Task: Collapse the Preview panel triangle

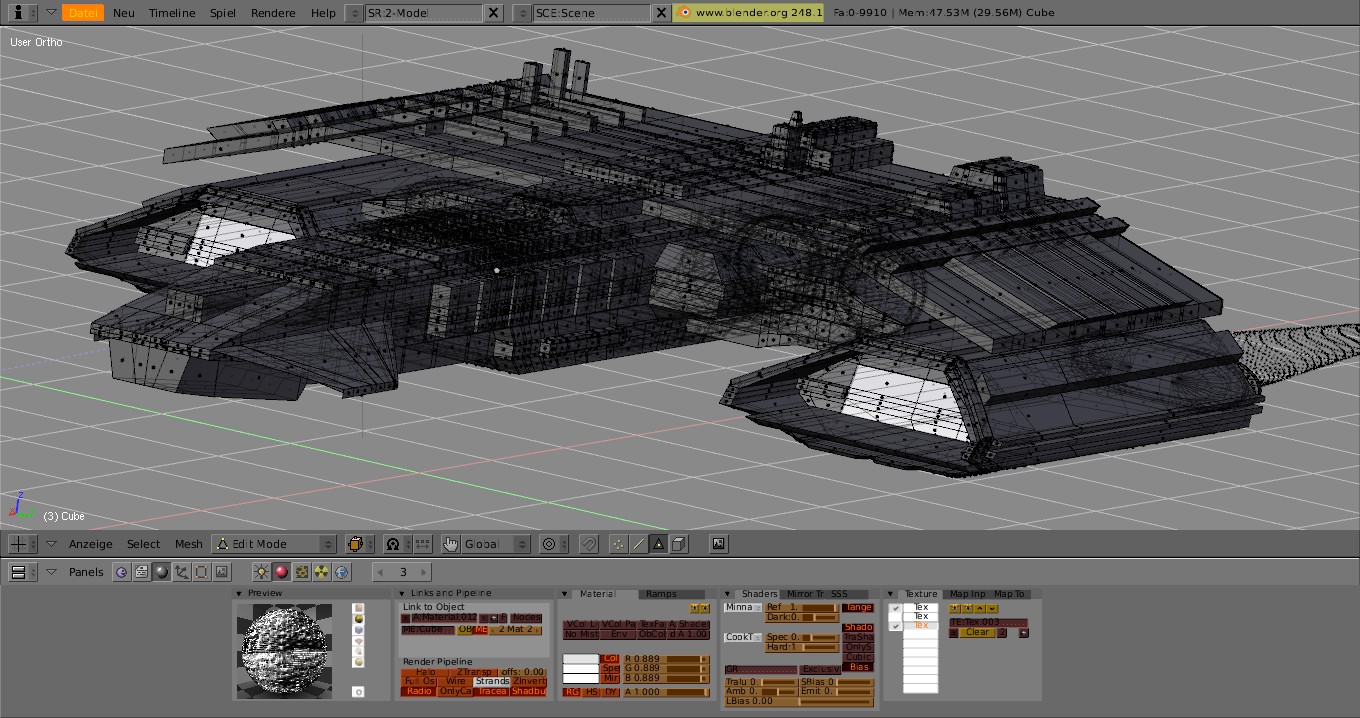Action: pyautogui.click(x=239, y=594)
